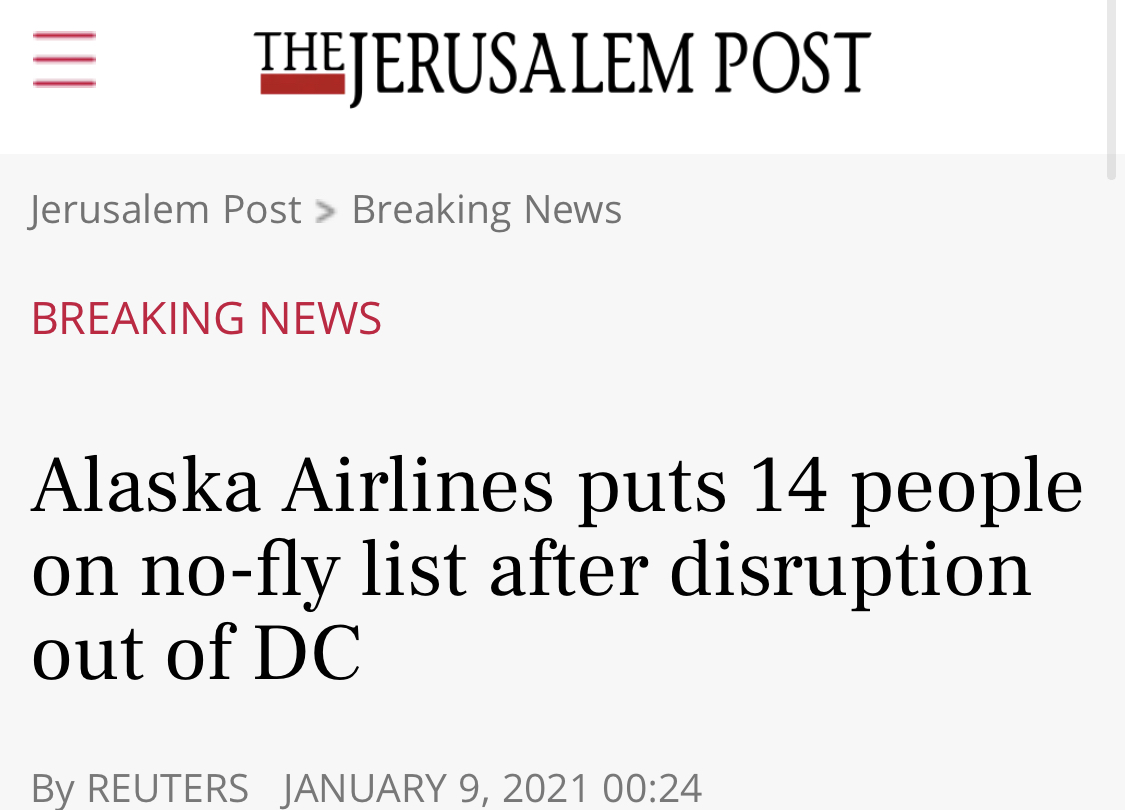Open the hamburger navigation menu
The image size is (1125, 810).
click(x=64, y=60)
